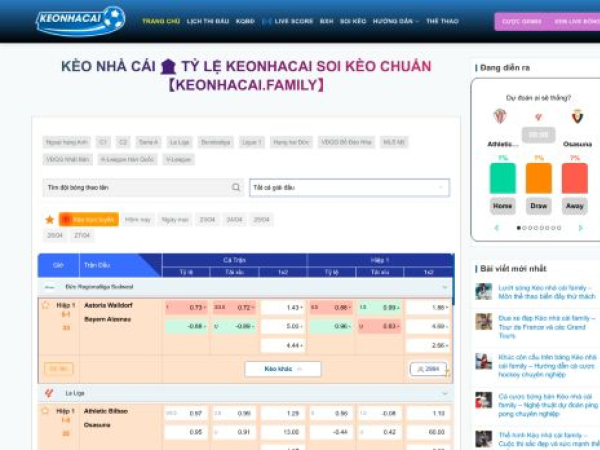Viewport: 600px width, 450px height.
Task: Filter by Bundesliga league tag
Action: (x=216, y=142)
